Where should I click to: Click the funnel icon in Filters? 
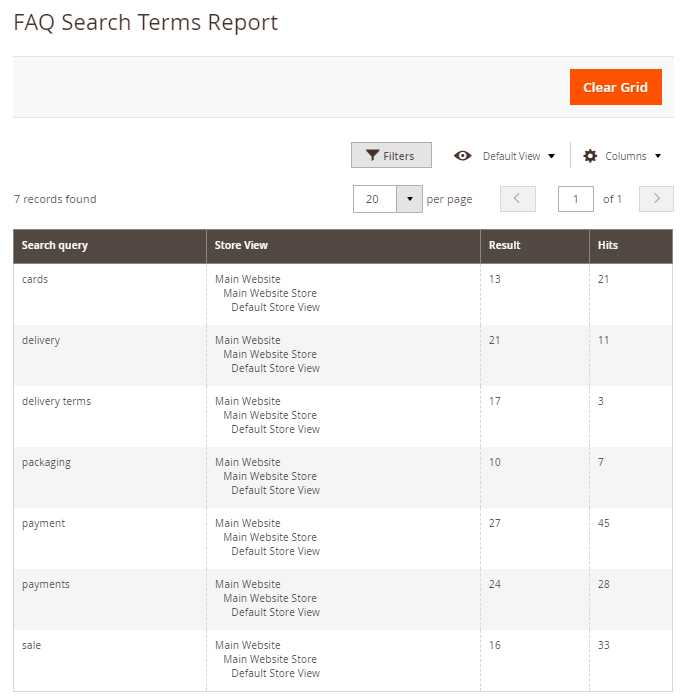(372, 155)
